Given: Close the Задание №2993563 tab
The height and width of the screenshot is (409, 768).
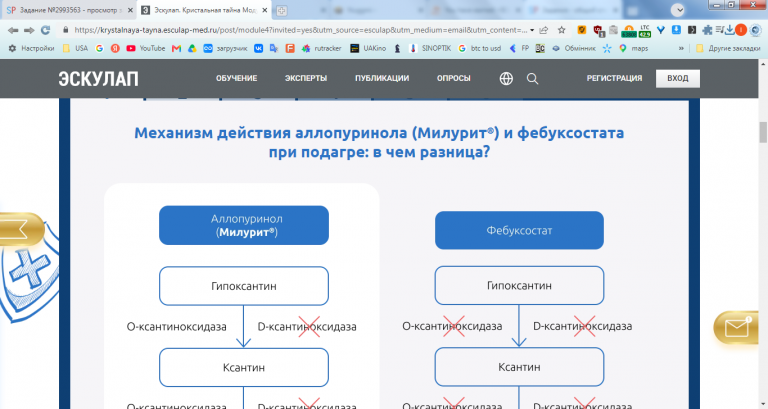Looking at the screenshot, I should 130,10.
